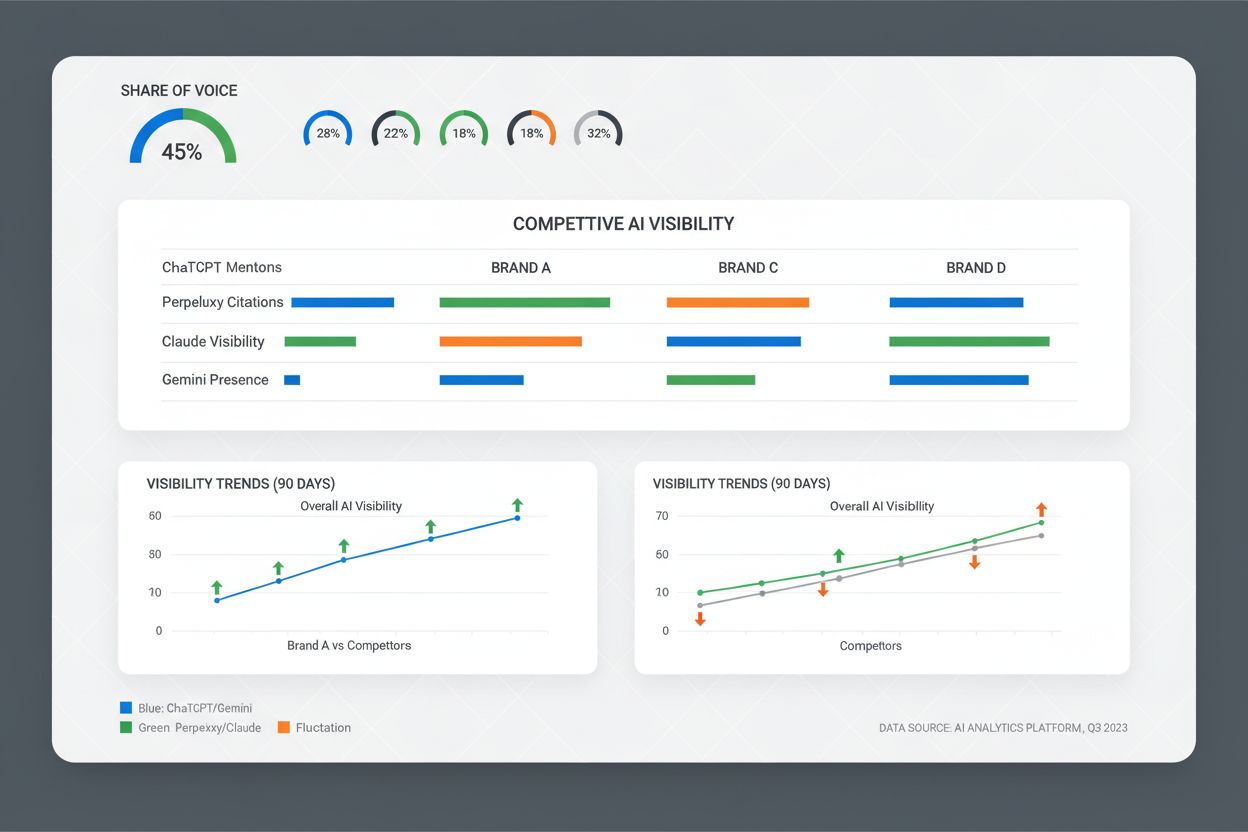
Task: Select the BRAND A column header
Action: click(521, 267)
